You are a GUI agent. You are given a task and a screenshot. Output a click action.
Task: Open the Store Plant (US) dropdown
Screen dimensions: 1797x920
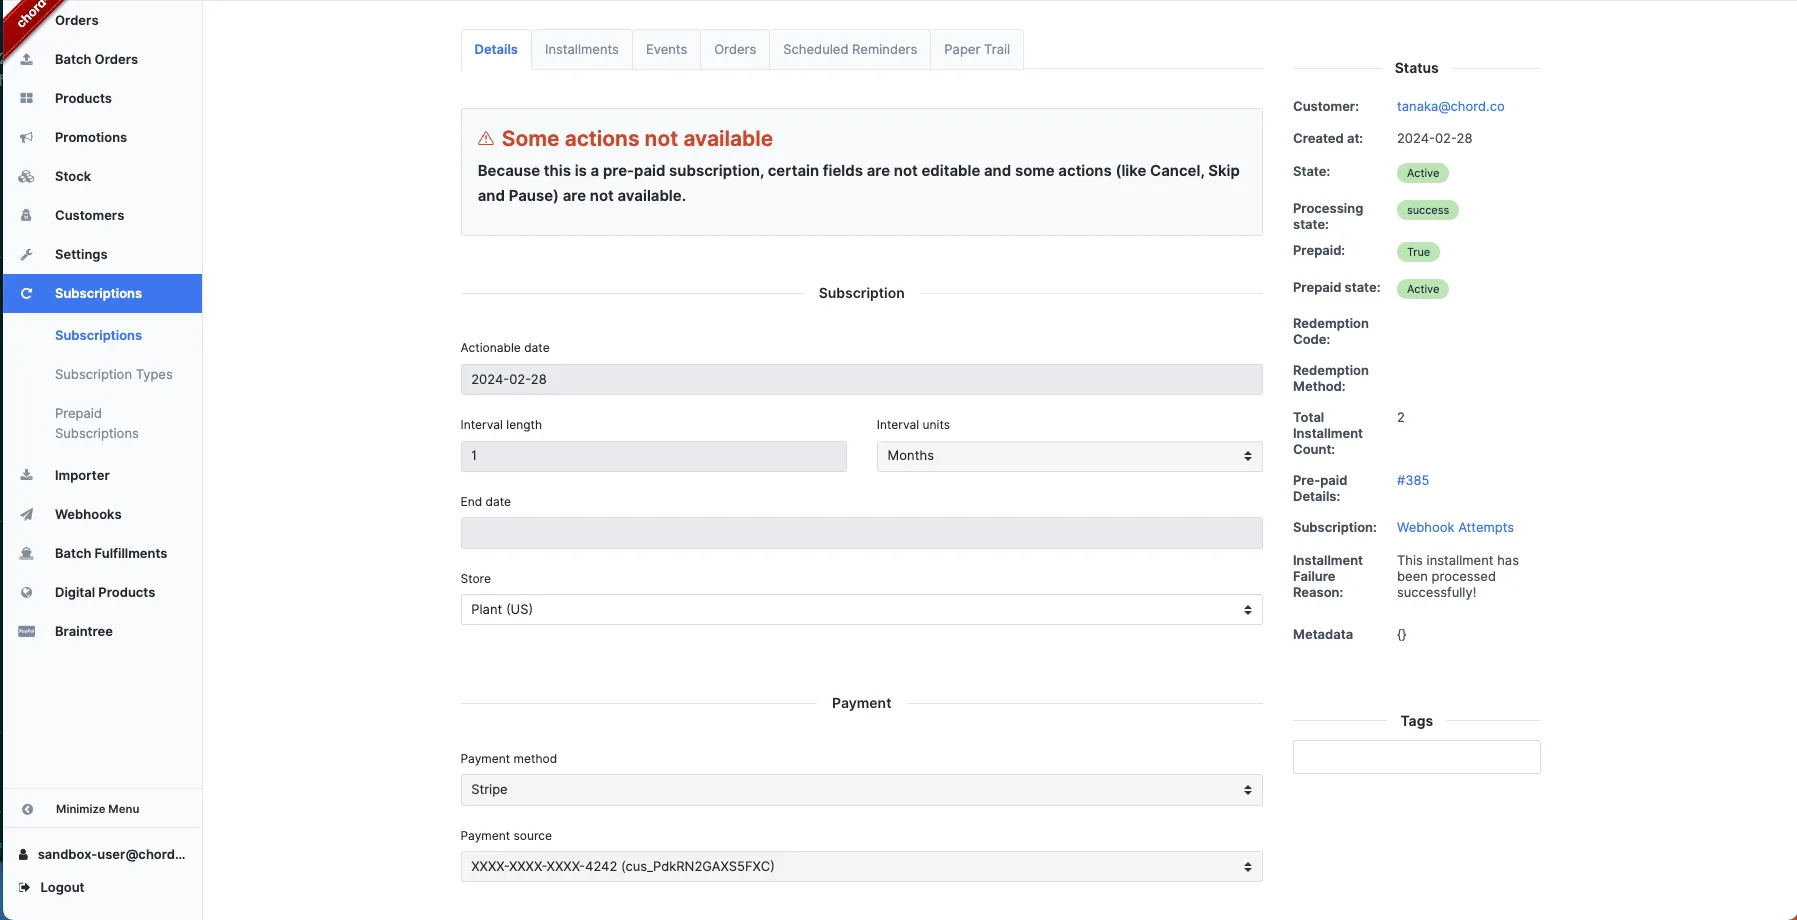[861, 610]
